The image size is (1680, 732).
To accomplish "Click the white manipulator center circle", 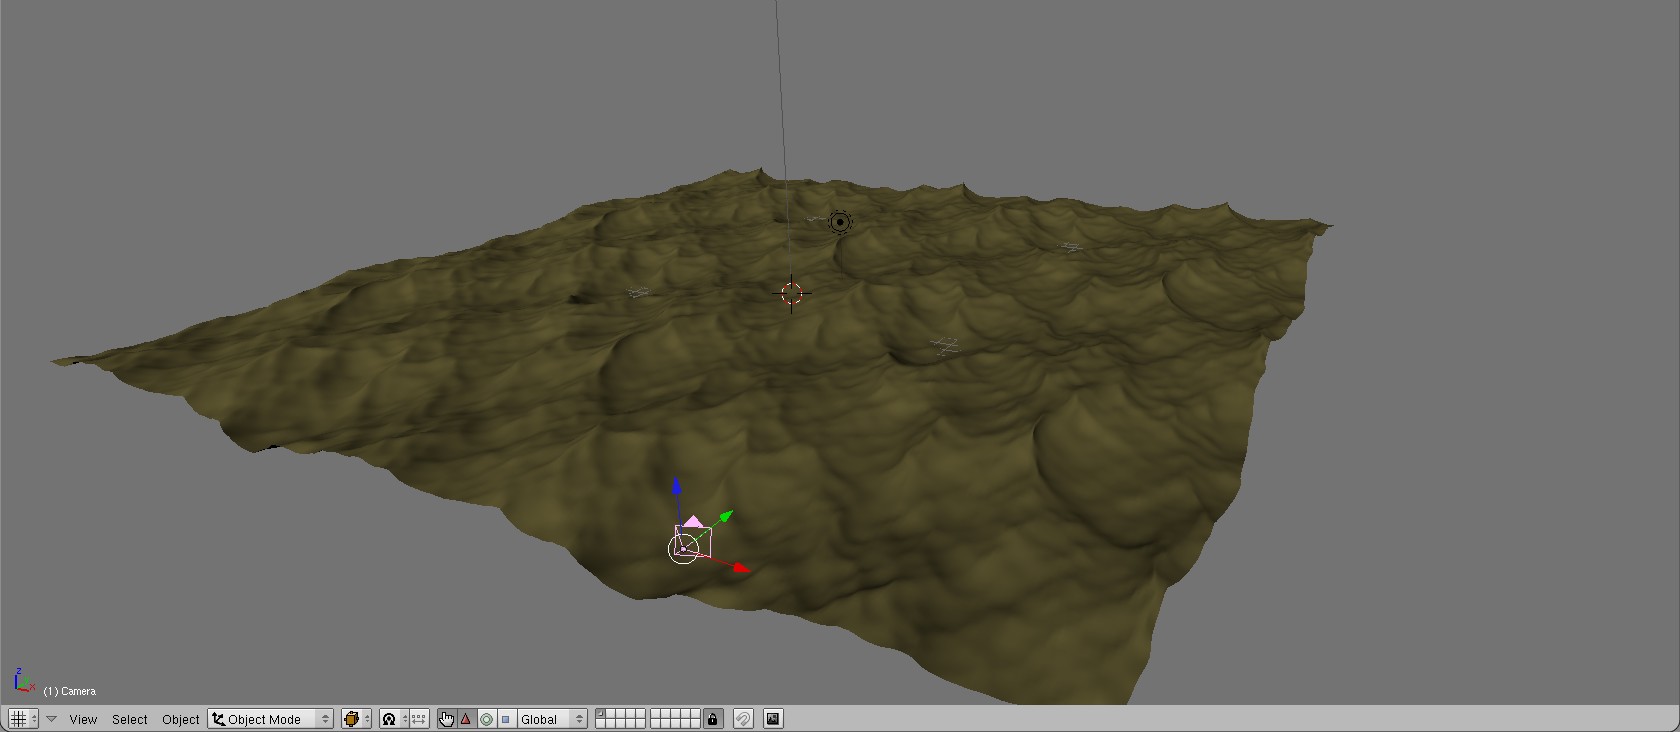I will tap(683, 548).
